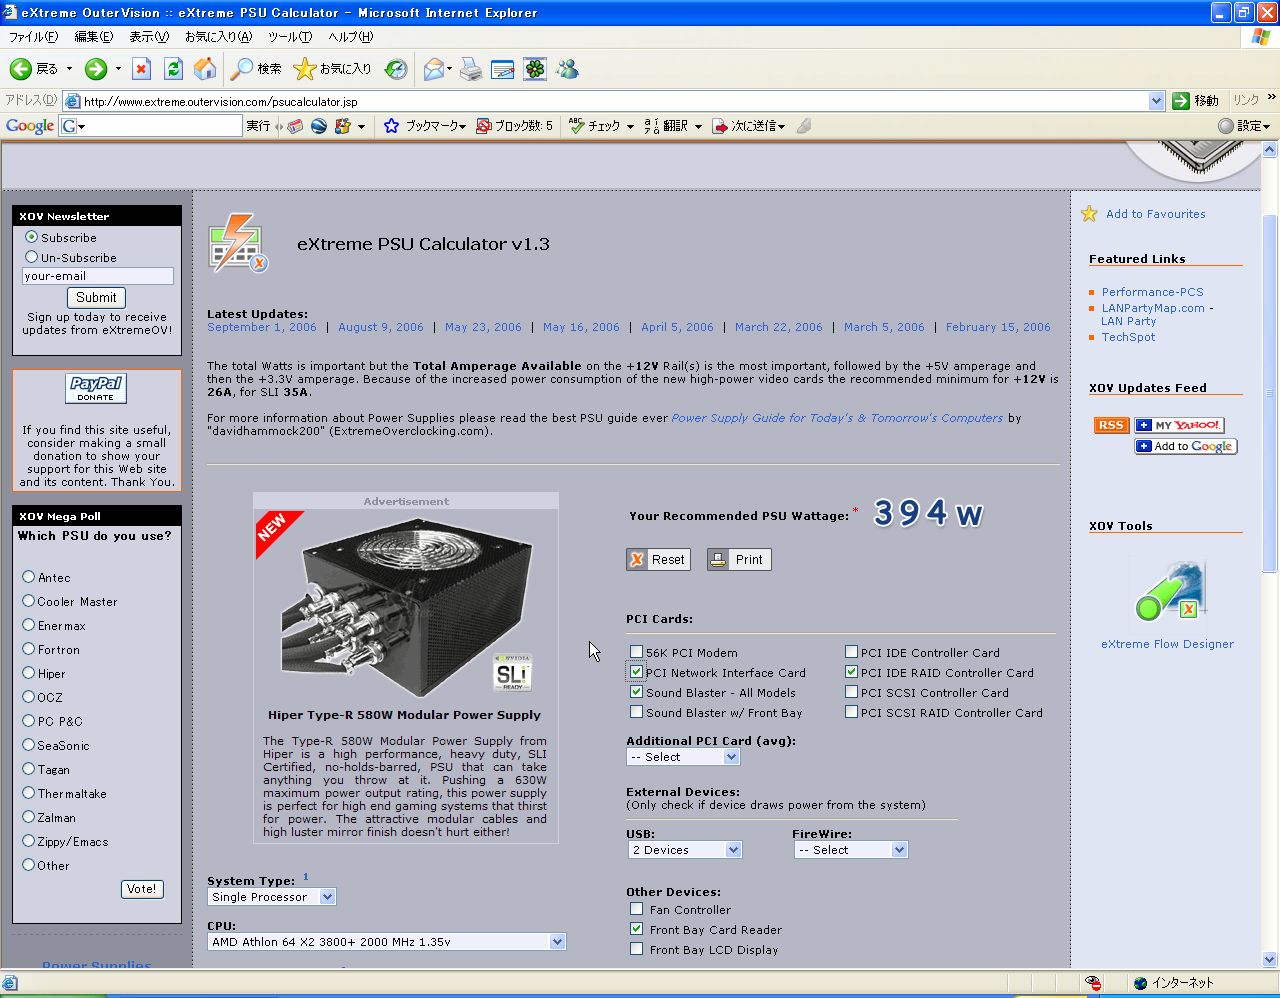
Task: Open the FireWire Select dropdown
Action: 850,850
